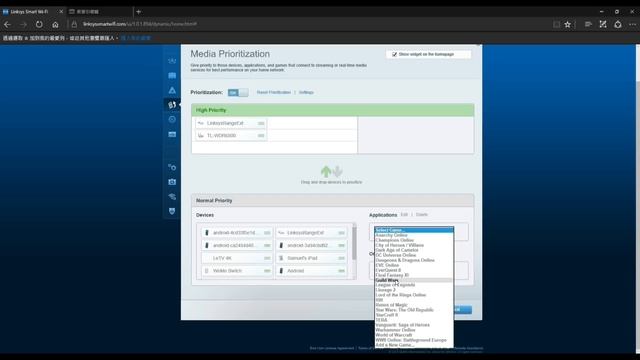Choose Final Fantasy XI in dropdown
640x360 pixels.
point(413,275)
